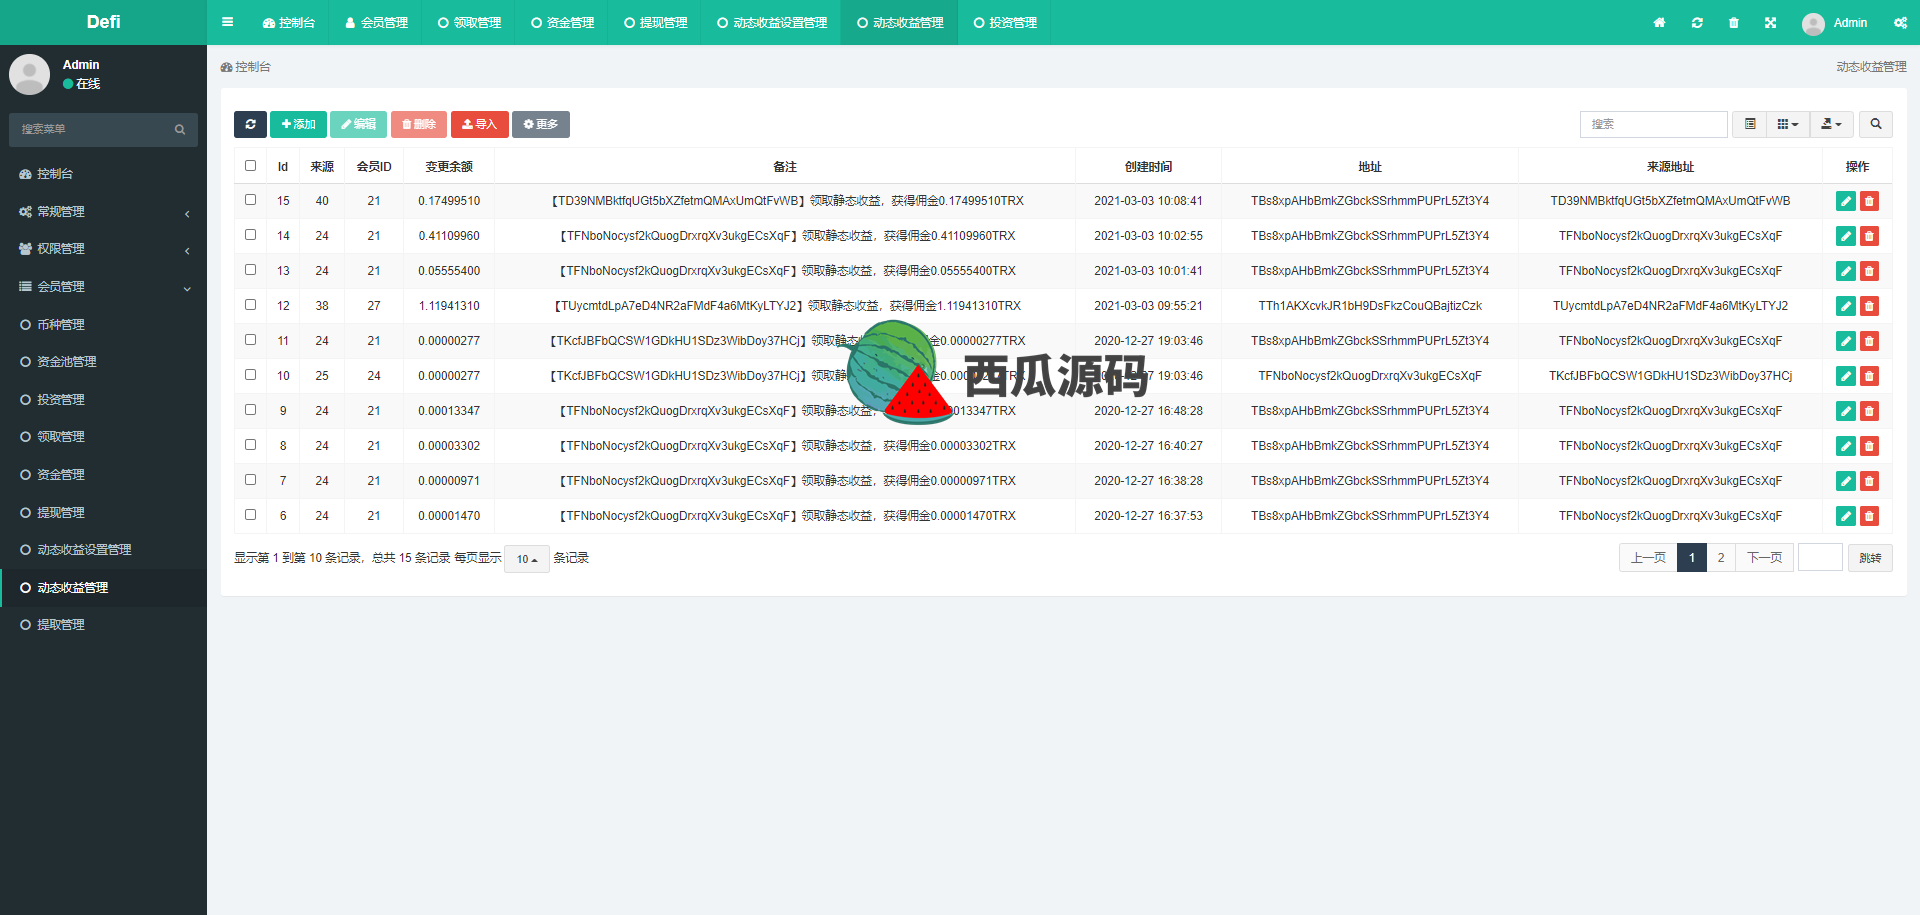This screenshot has height=915, width=1920.
Task: Click the sidebar Admin profile avatar
Action: point(29,74)
